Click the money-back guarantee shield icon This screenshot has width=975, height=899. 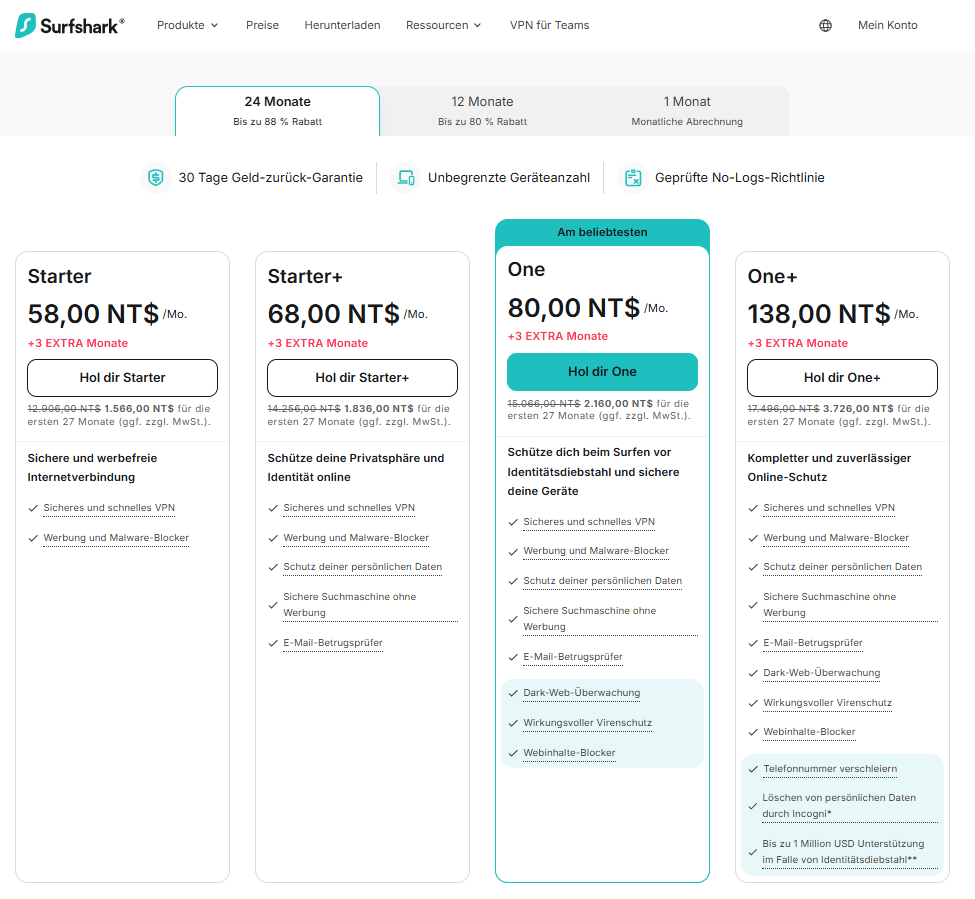tap(155, 178)
